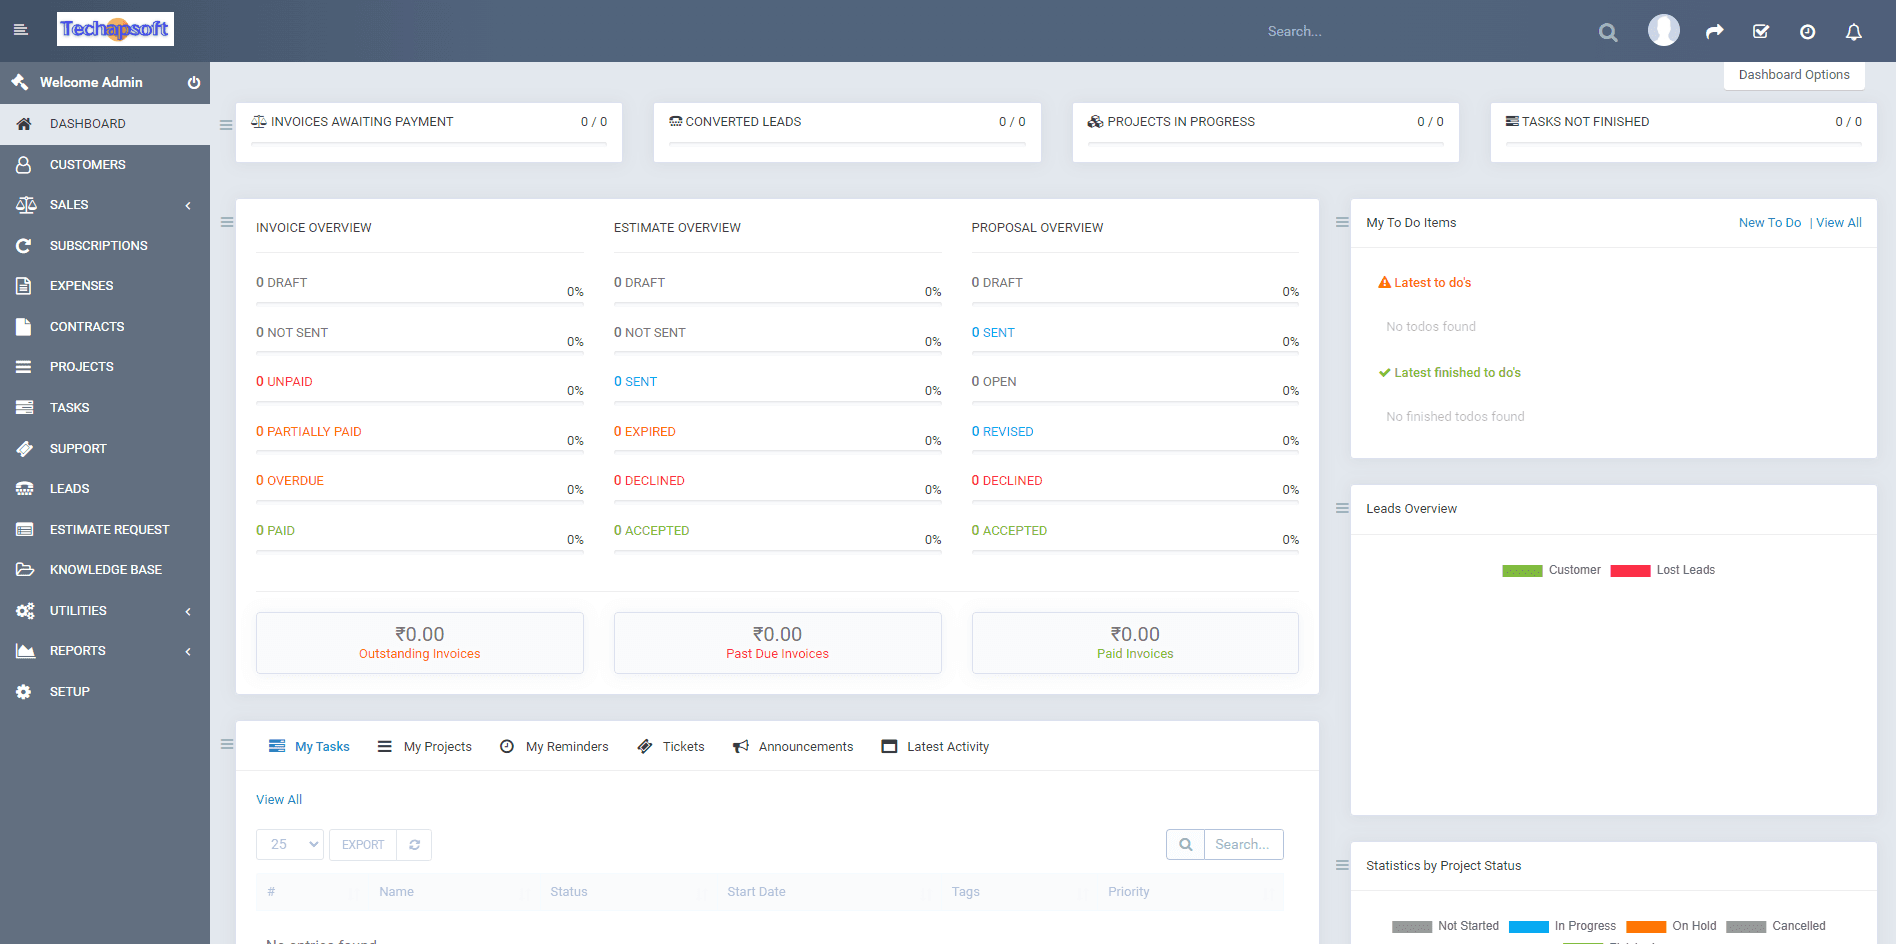This screenshot has width=1896, height=944.
Task: Click the timer clock icon in header
Action: click(x=1807, y=32)
